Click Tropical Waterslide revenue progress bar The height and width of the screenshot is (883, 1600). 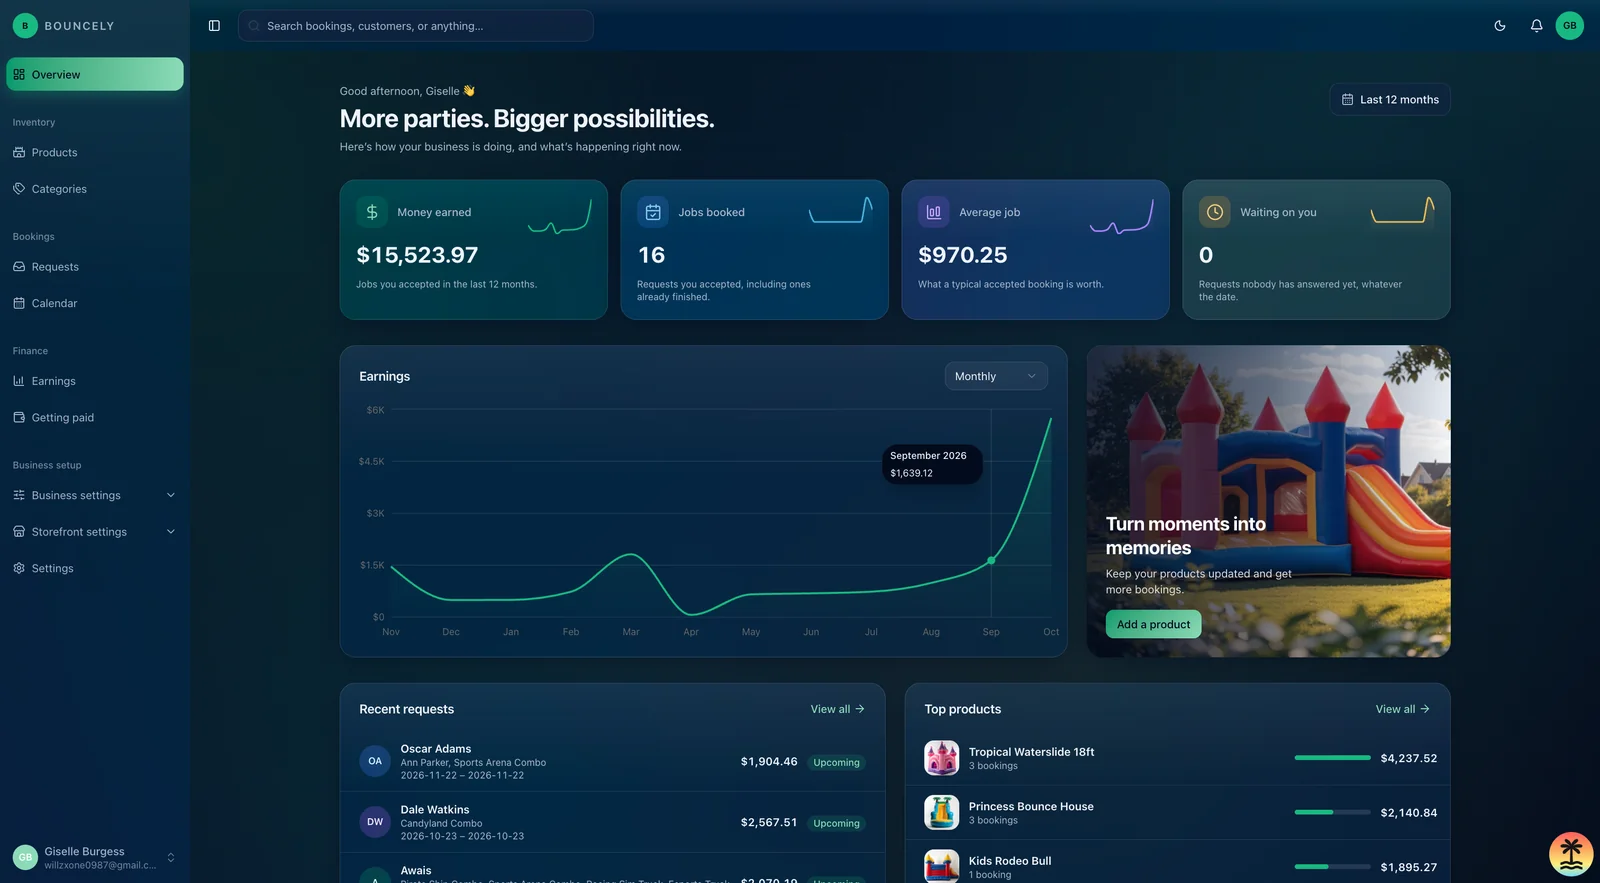[1332, 758]
